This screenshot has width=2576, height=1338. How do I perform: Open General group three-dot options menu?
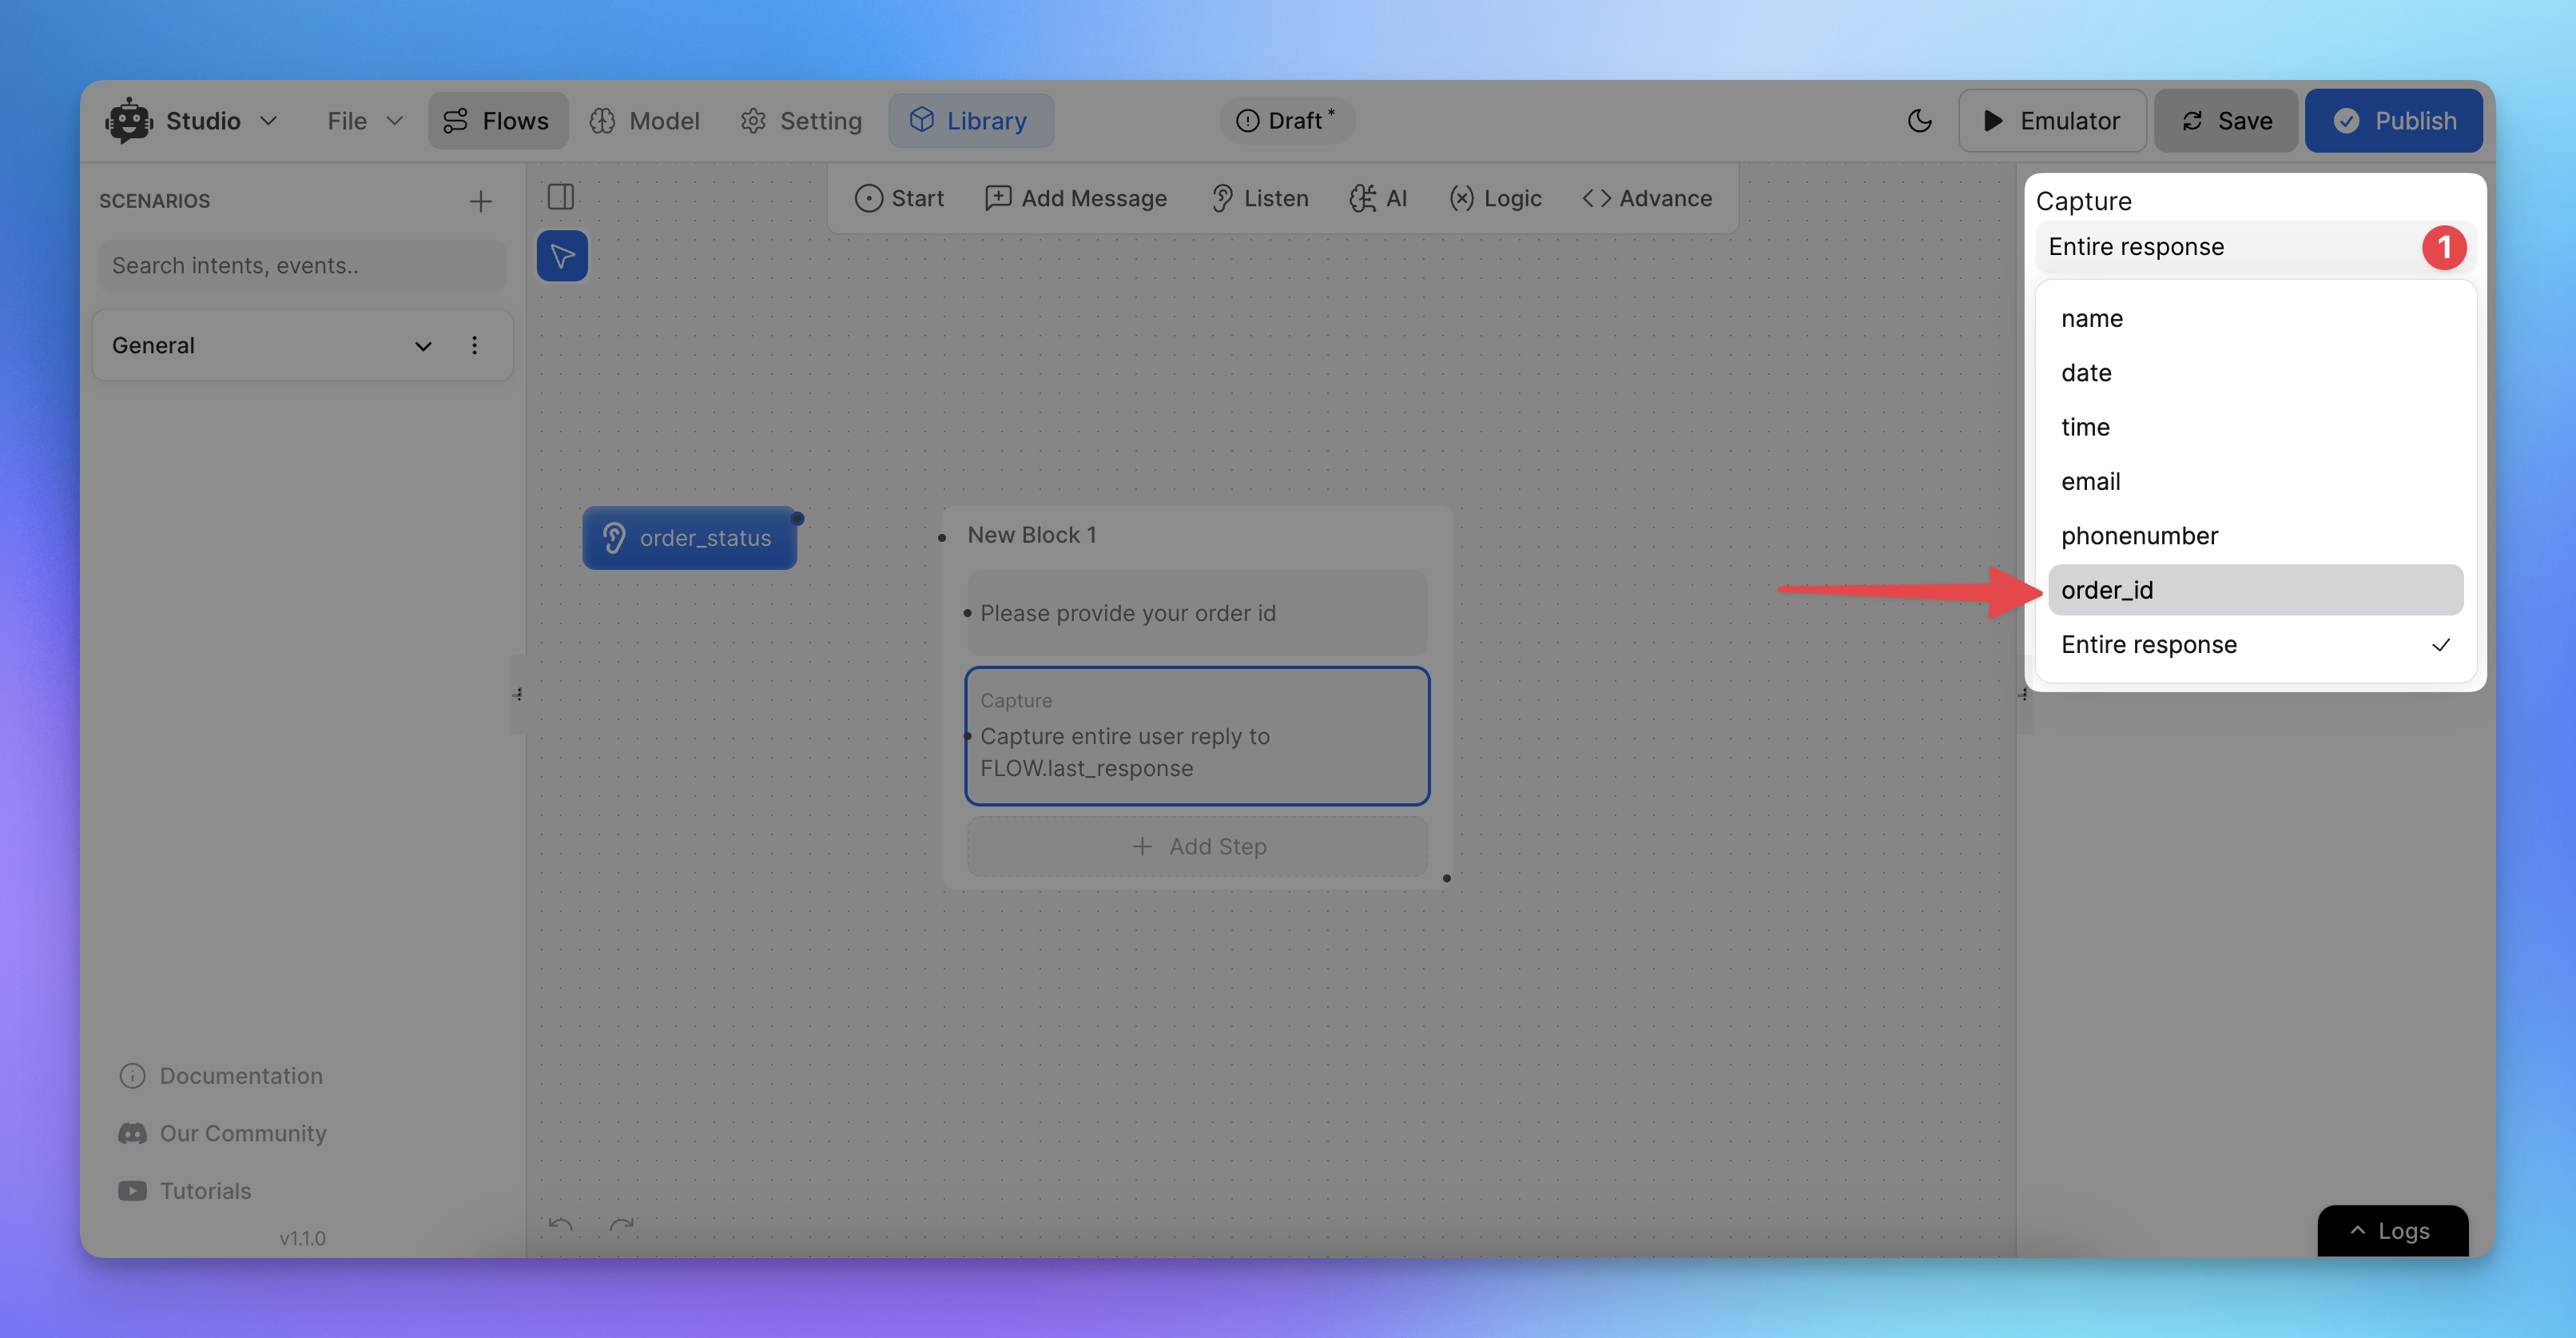click(474, 345)
